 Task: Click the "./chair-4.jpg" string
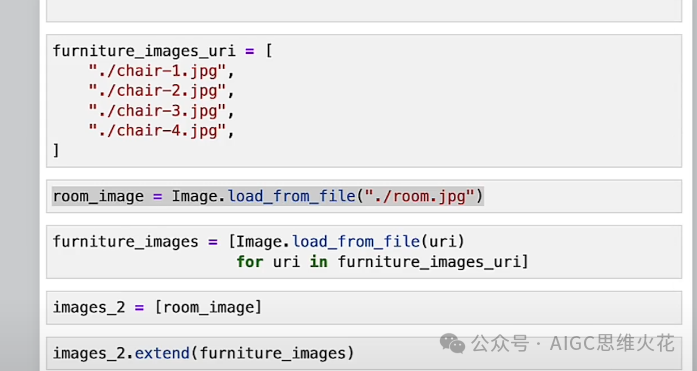pyautogui.click(x=157, y=131)
